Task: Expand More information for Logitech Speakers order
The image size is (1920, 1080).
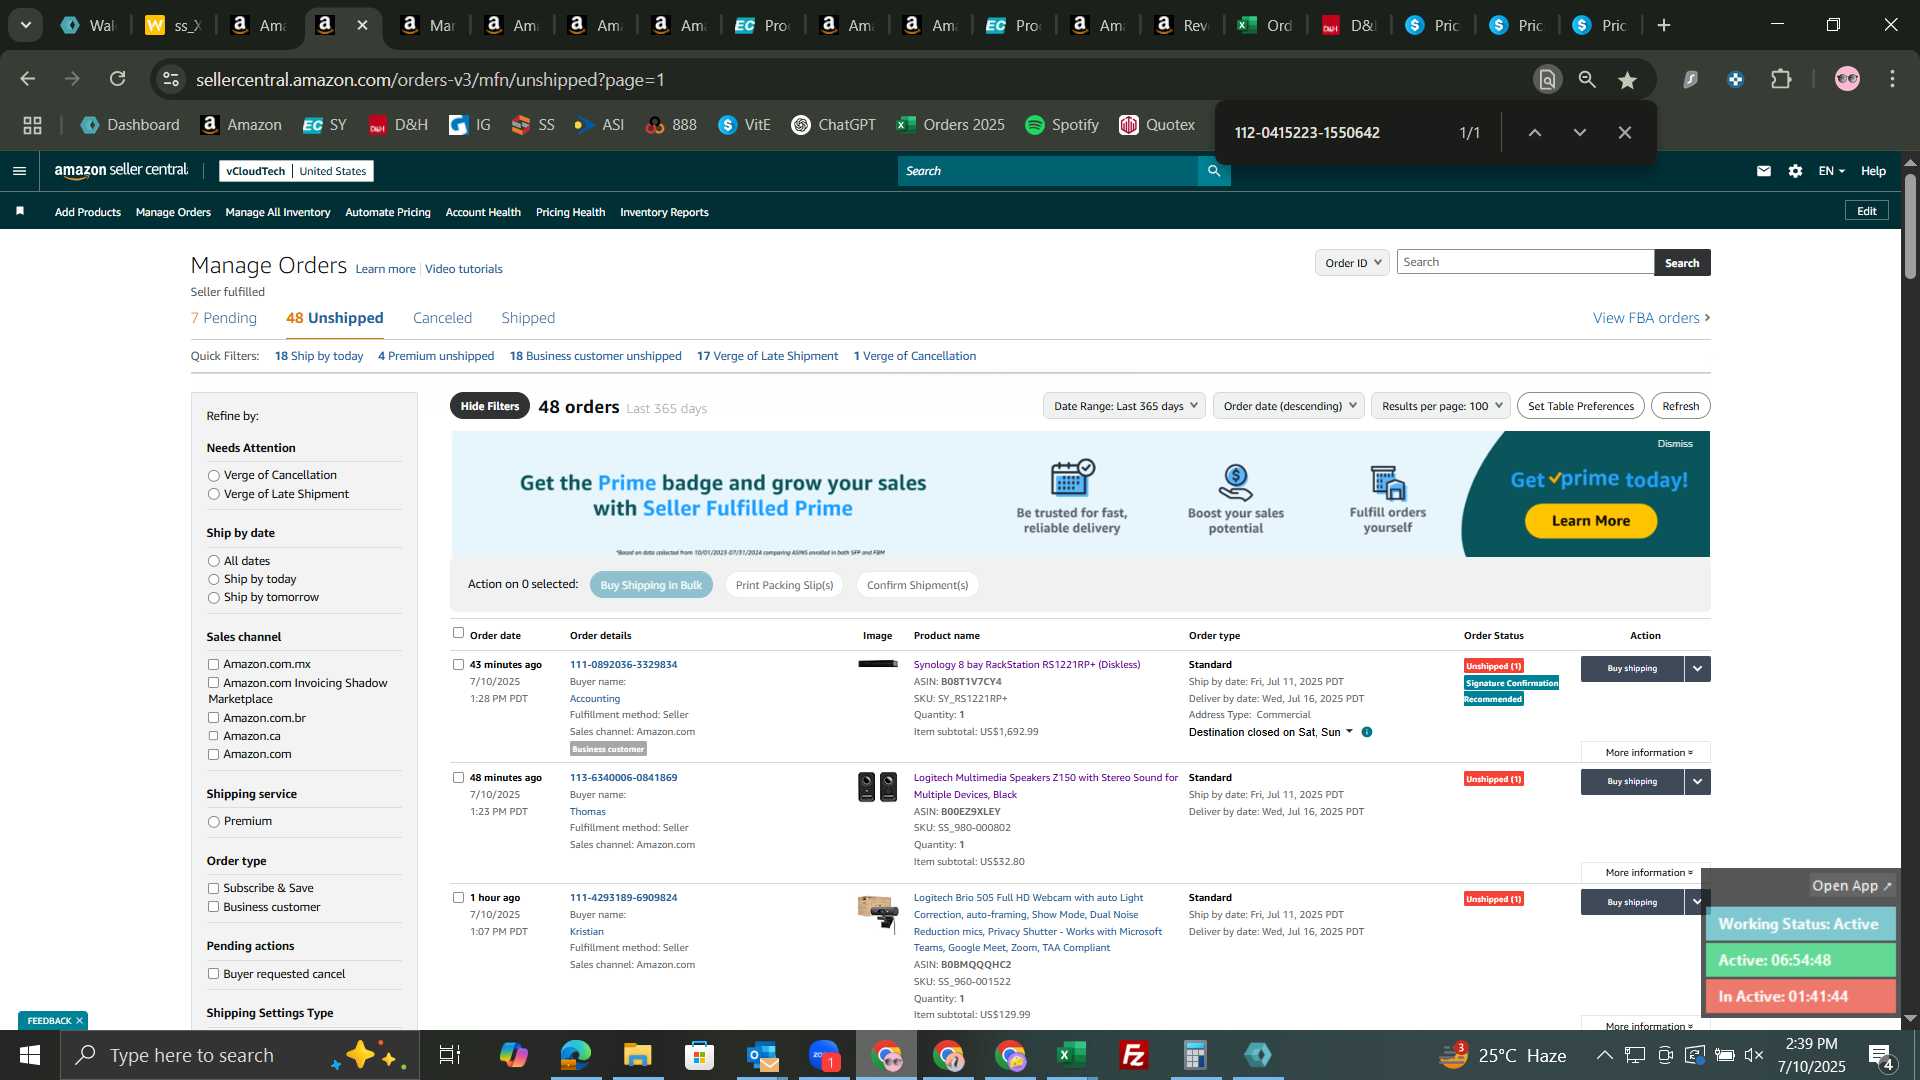Action: [1647, 873]
